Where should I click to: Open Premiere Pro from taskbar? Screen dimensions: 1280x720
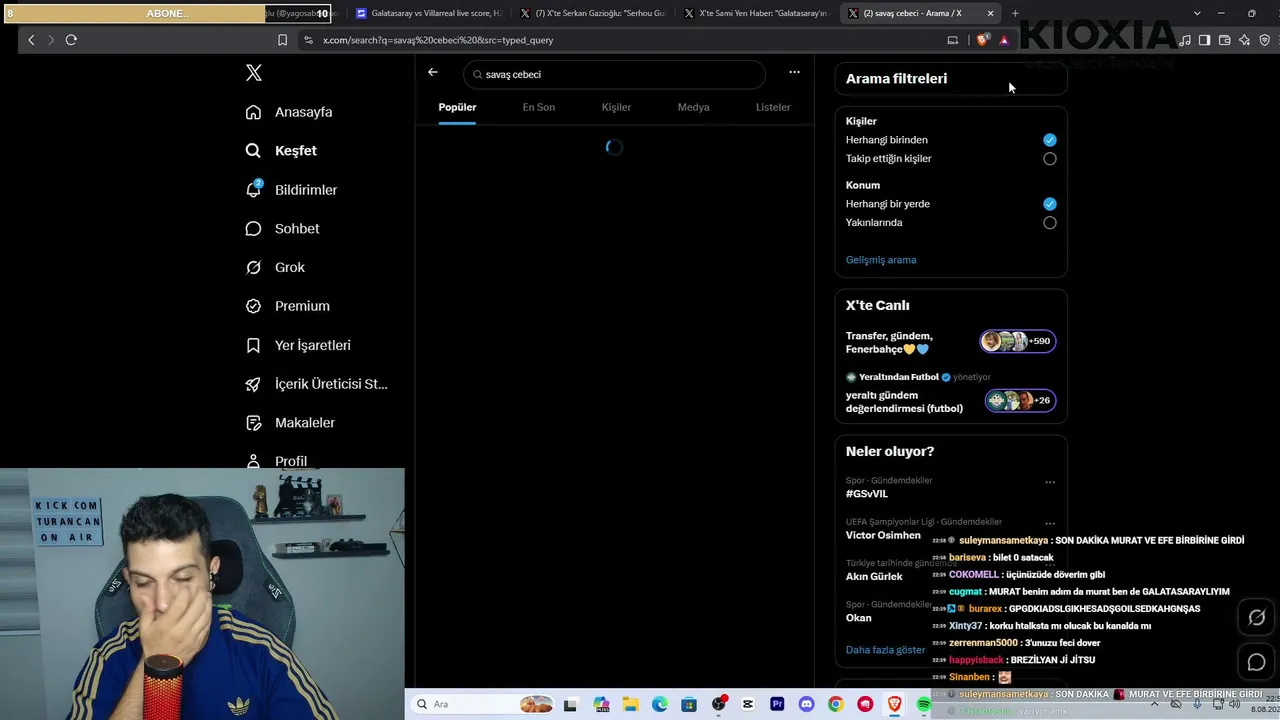[x=777, y=705]
